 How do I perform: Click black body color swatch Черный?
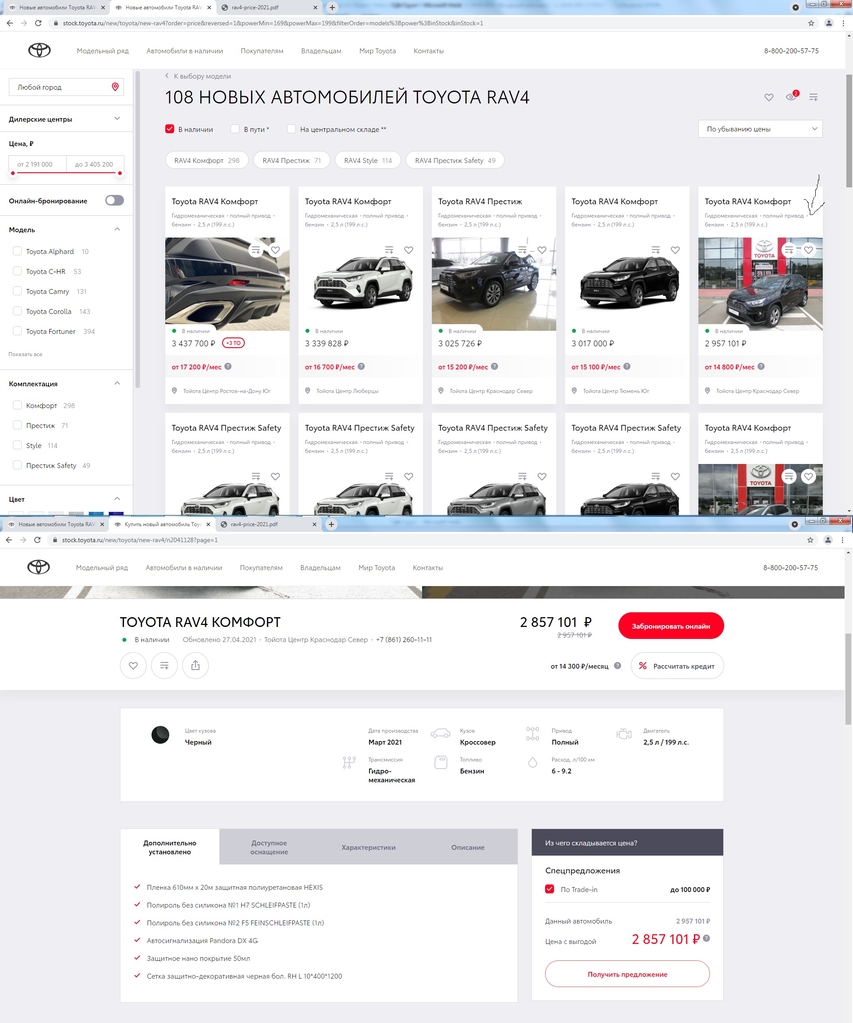coord(161,735)
